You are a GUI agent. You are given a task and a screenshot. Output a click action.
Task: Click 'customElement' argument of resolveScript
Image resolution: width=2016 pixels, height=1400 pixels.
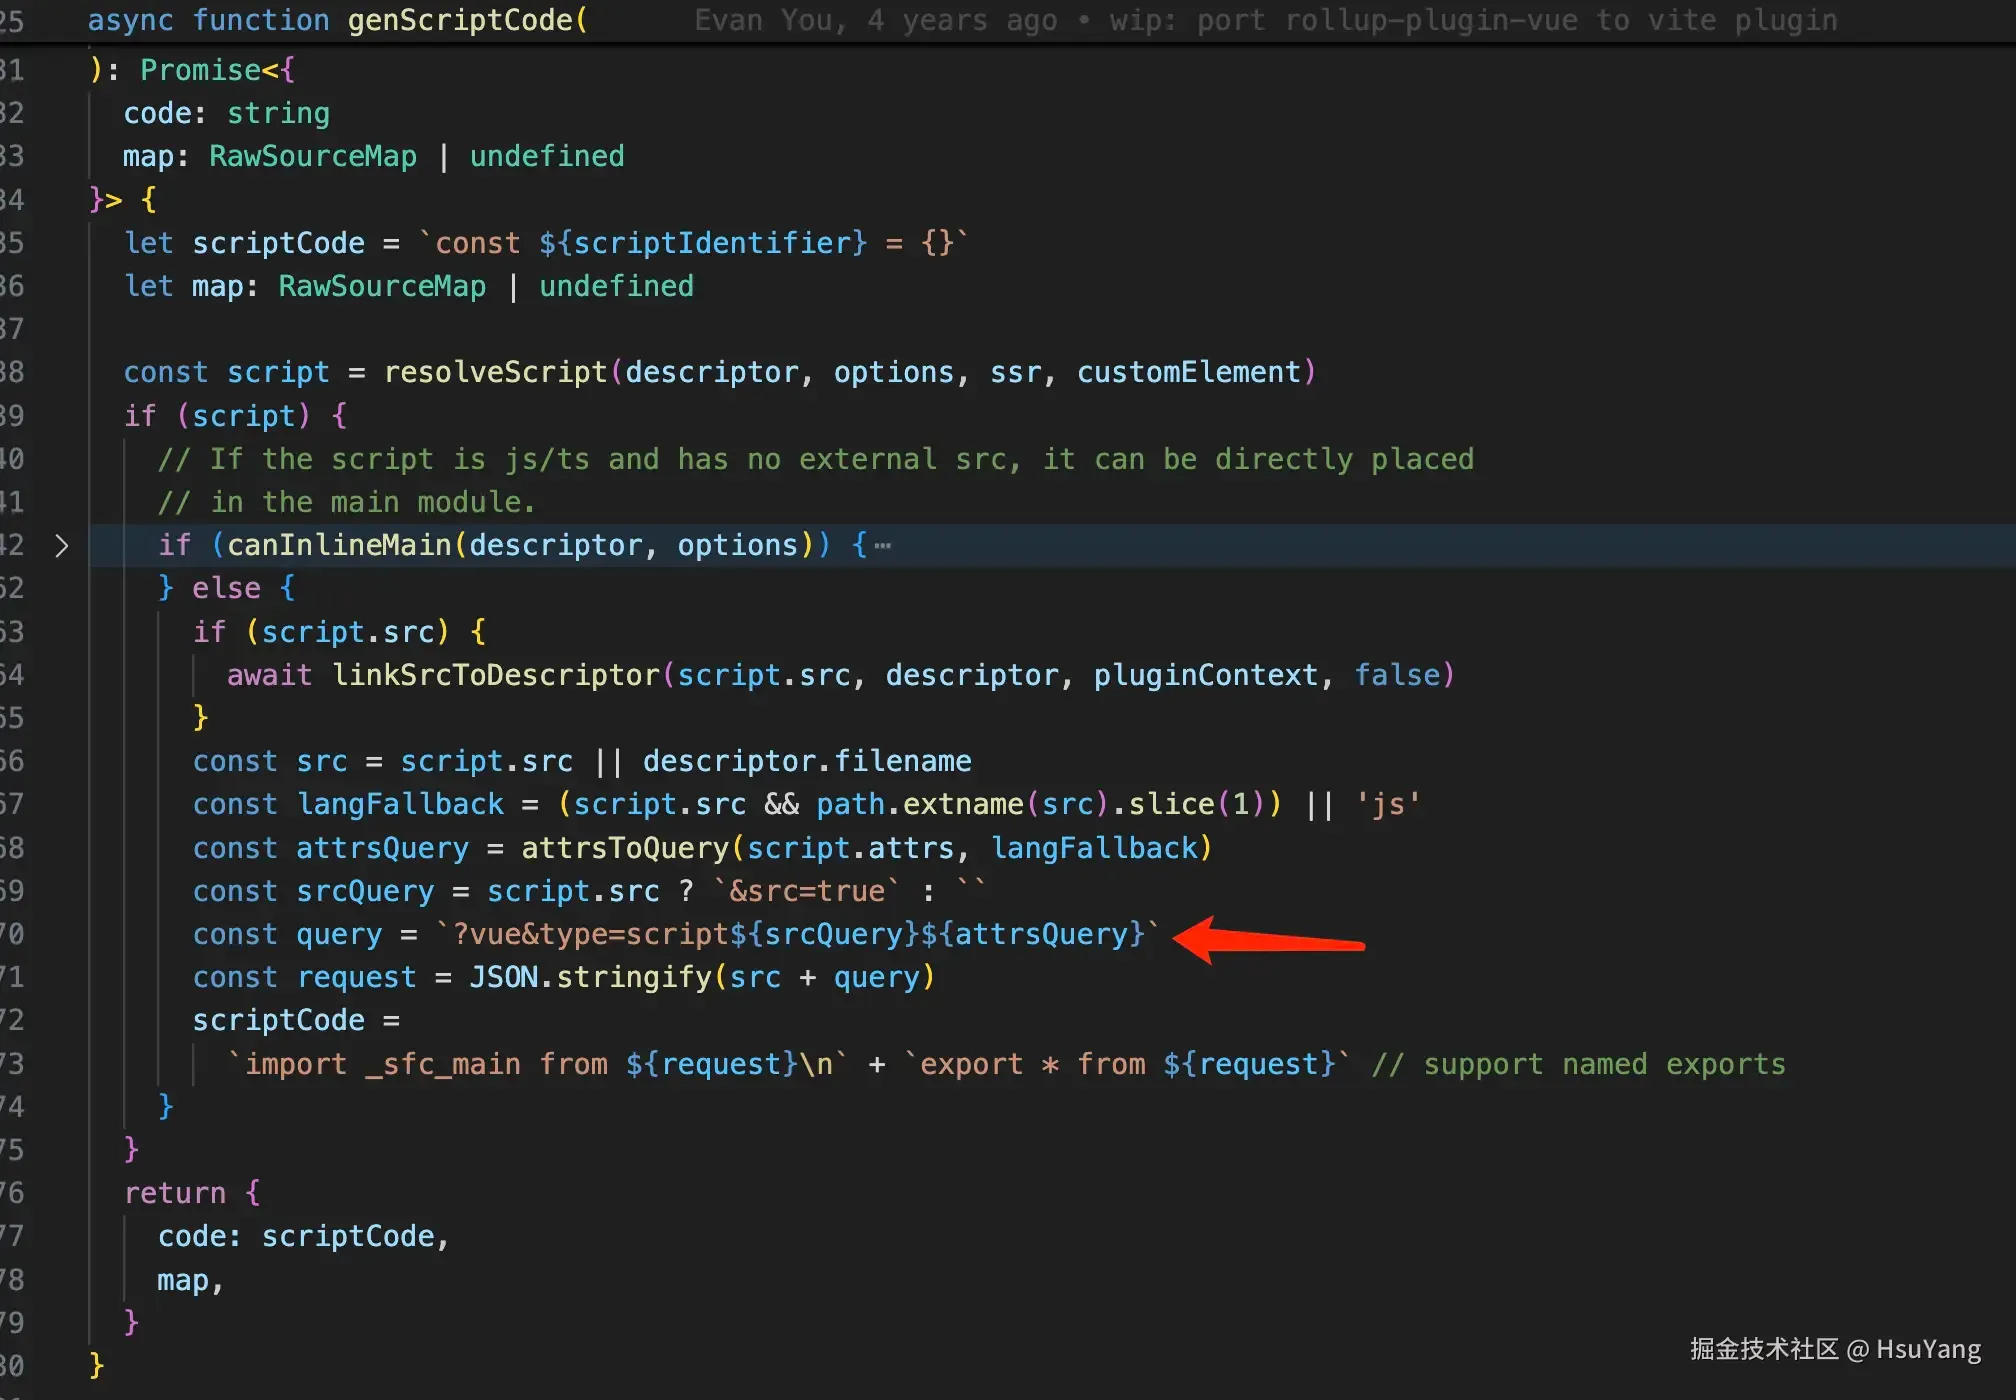[x=1189, y=372]
